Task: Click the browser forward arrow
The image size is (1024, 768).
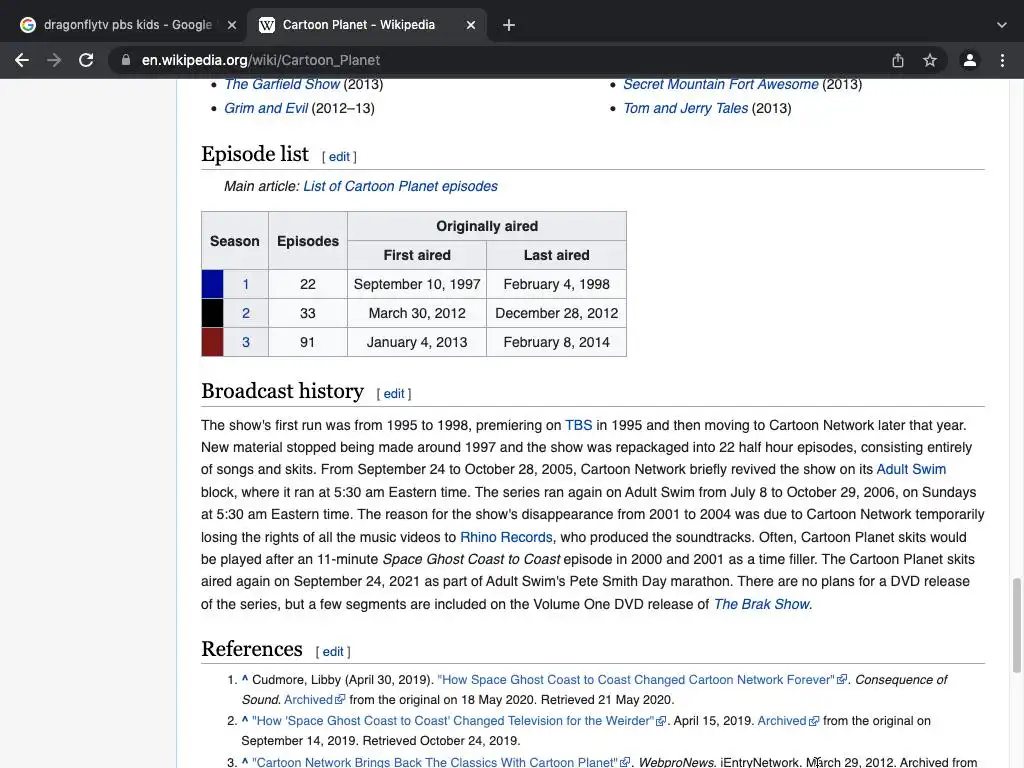Action: click(54, 60)
